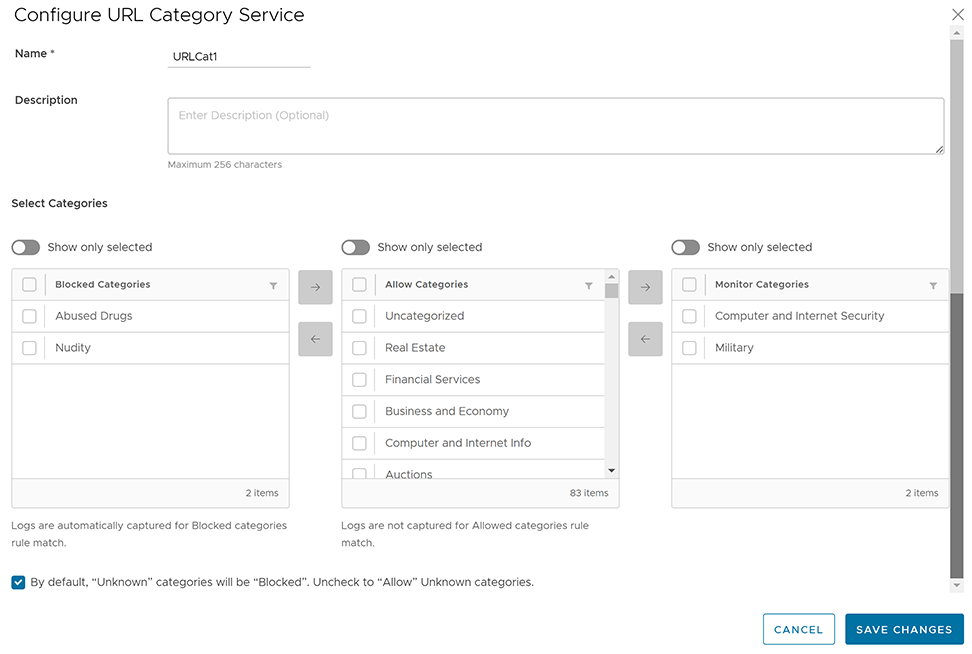The height and width of the screenshot is (654, 972).
Task: Open filter icon in Monitor Categories header
Action: [933, 286]
